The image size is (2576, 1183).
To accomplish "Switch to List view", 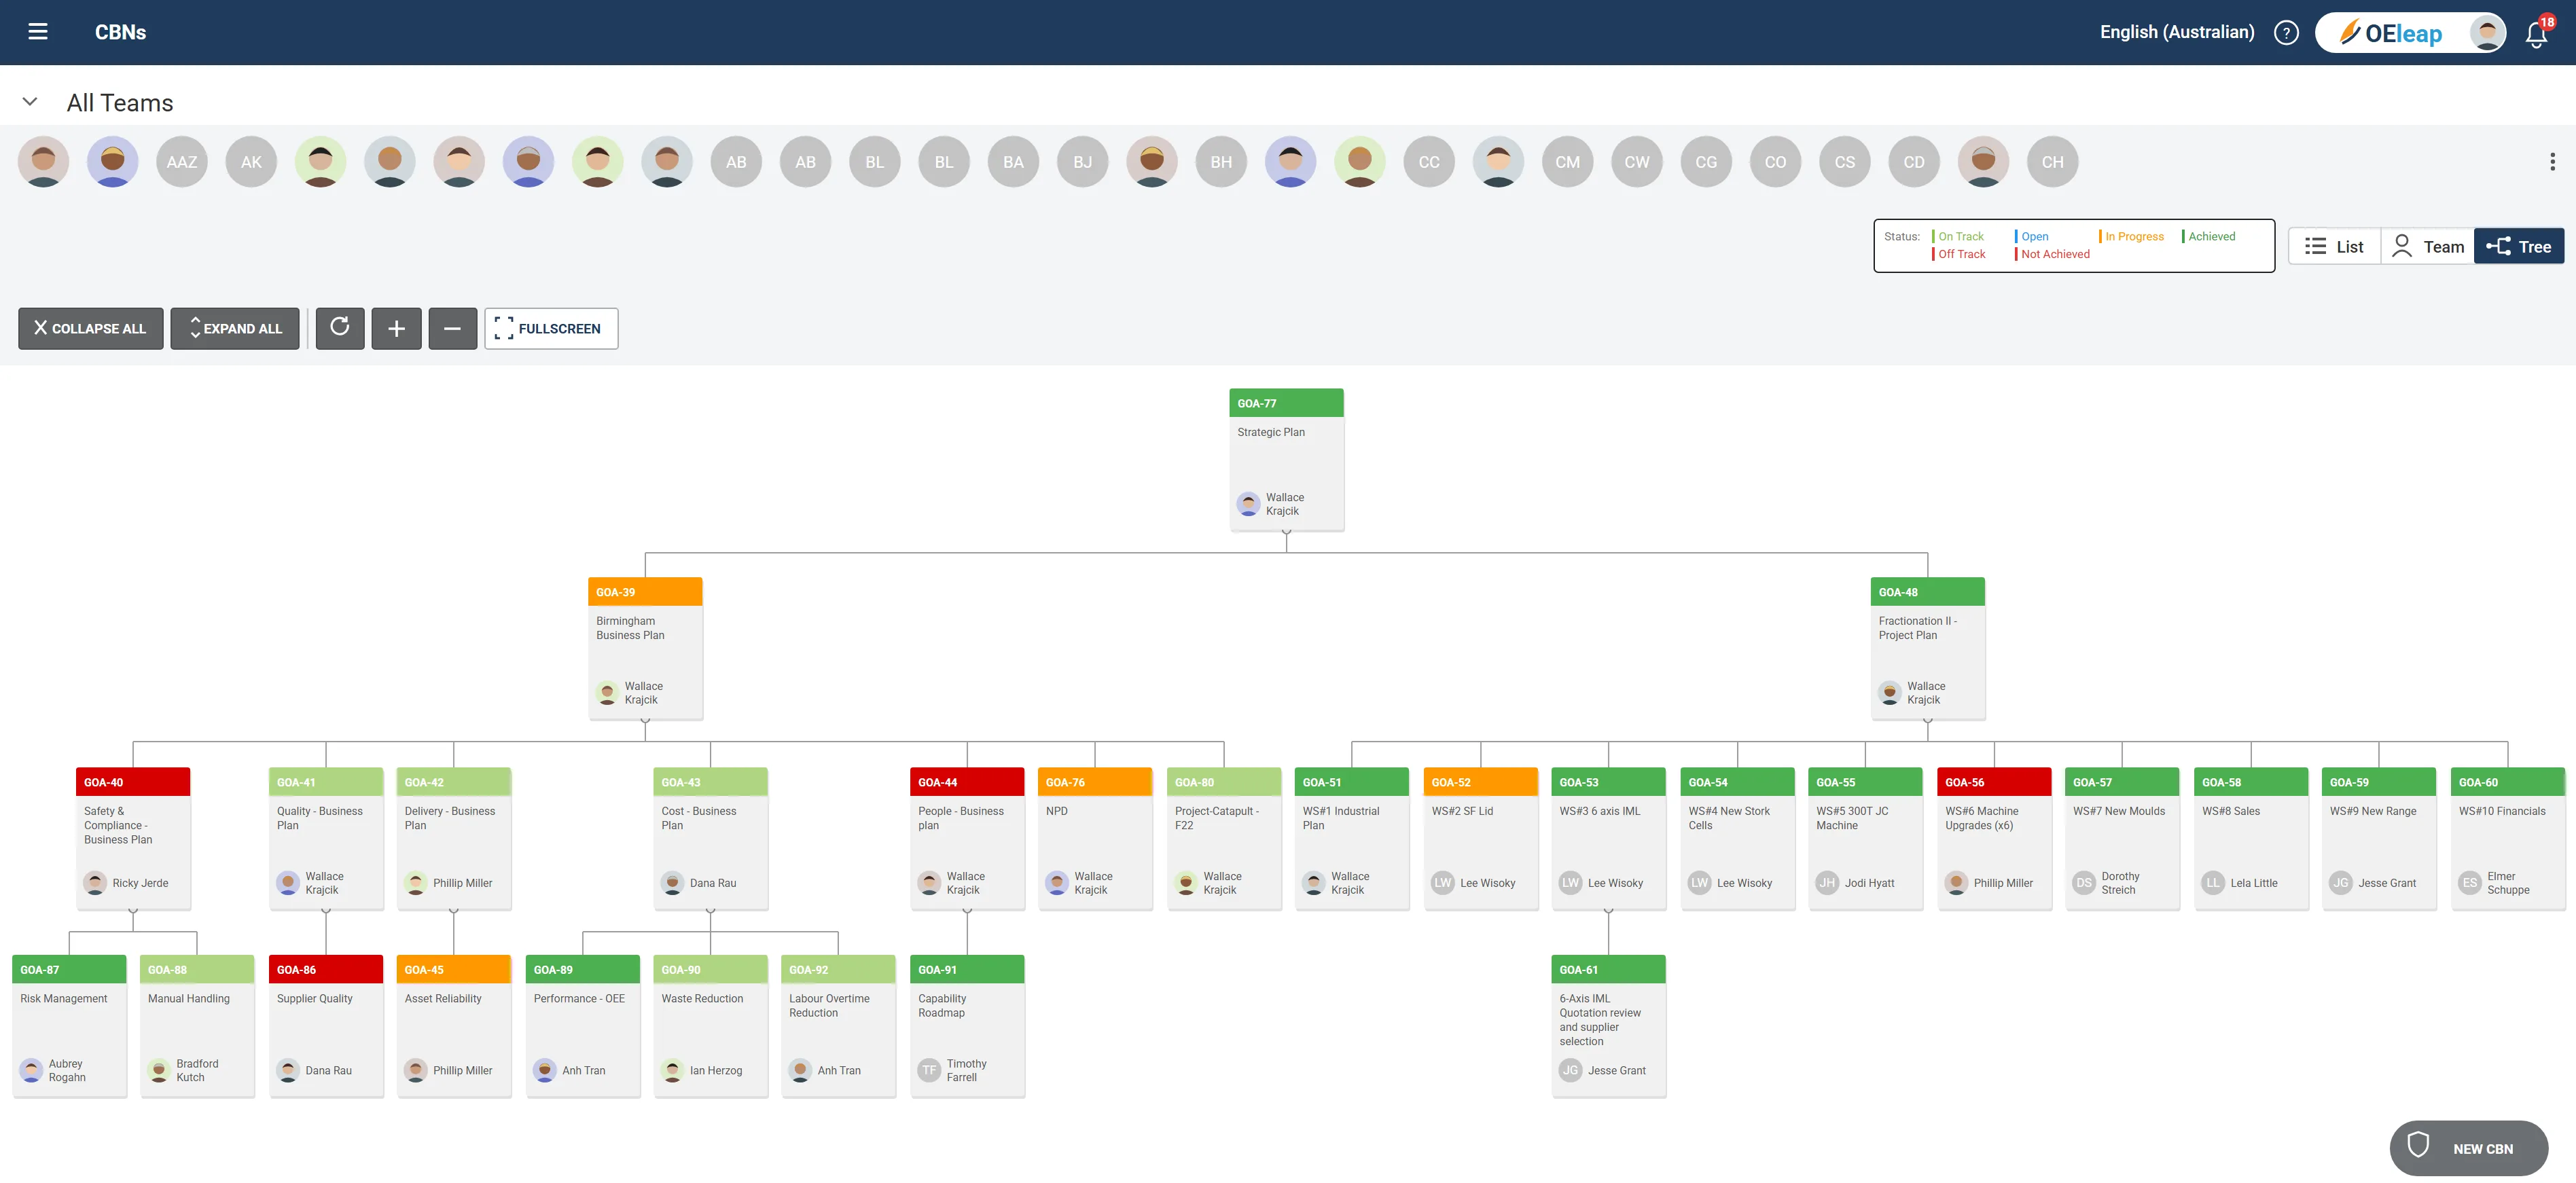I will pyautogui.click(x=2334, y=246).
